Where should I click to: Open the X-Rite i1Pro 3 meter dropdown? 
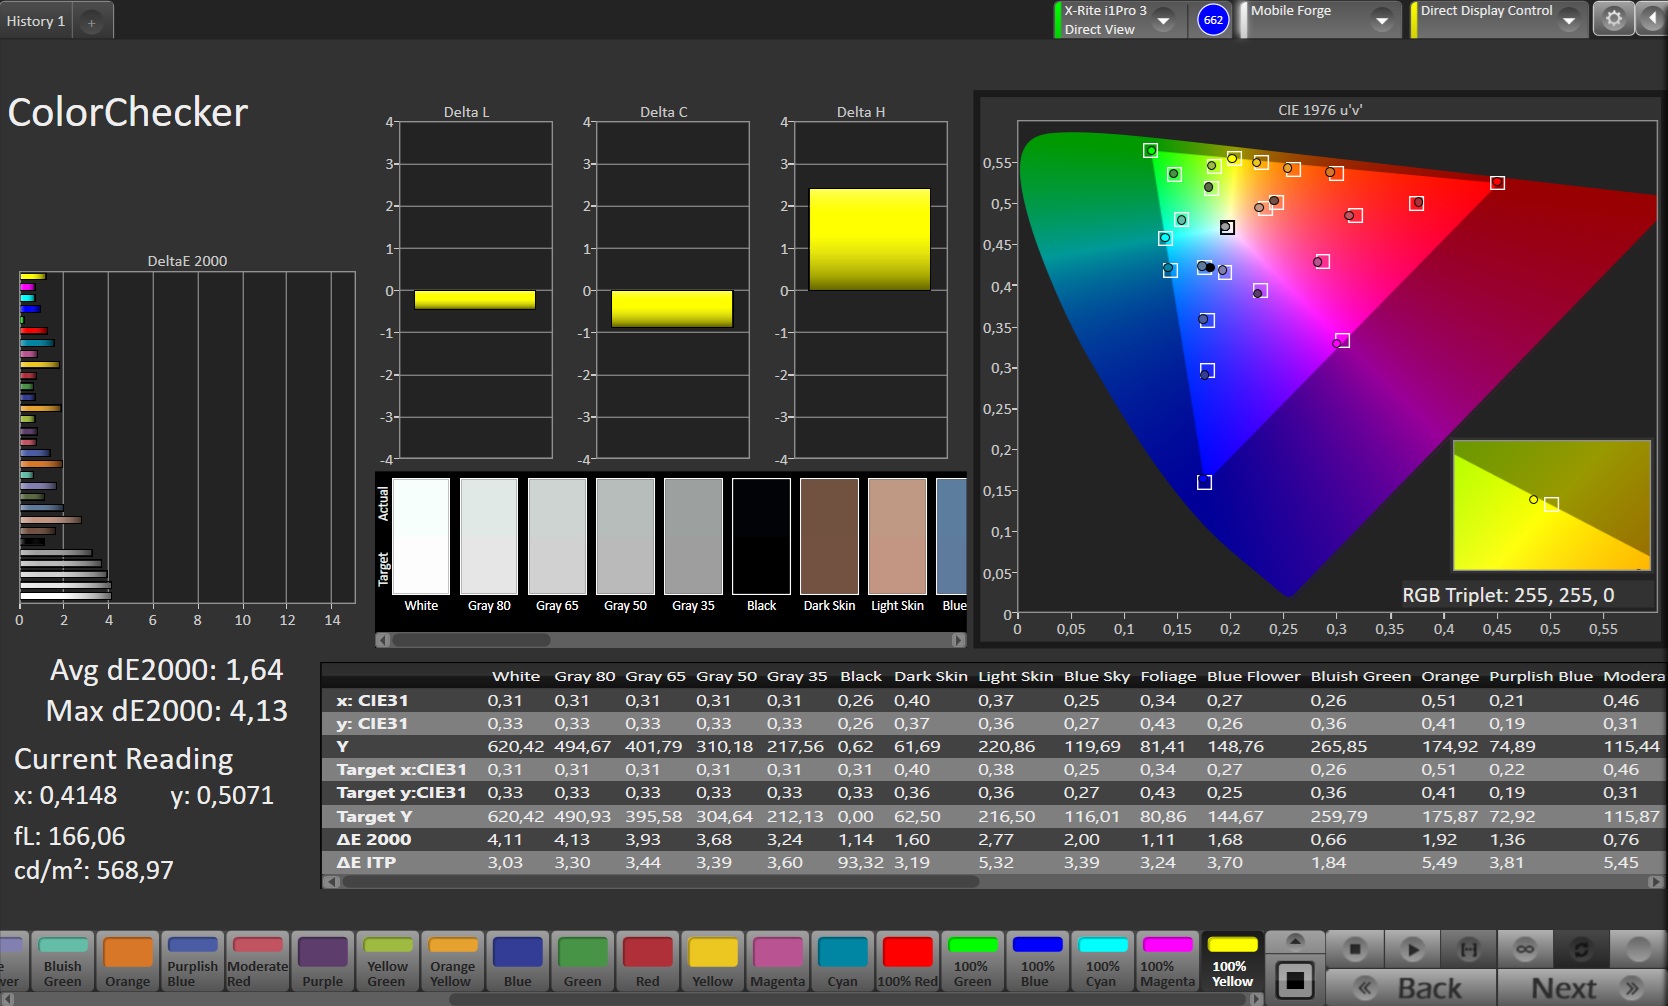1163,20
